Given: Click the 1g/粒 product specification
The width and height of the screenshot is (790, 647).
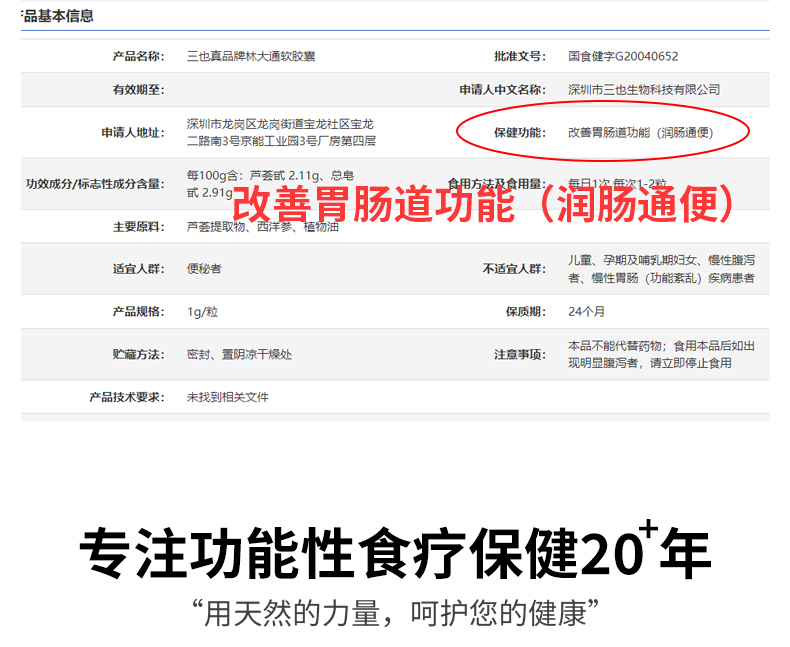Looking at the screenshot, I should [202, 312].
